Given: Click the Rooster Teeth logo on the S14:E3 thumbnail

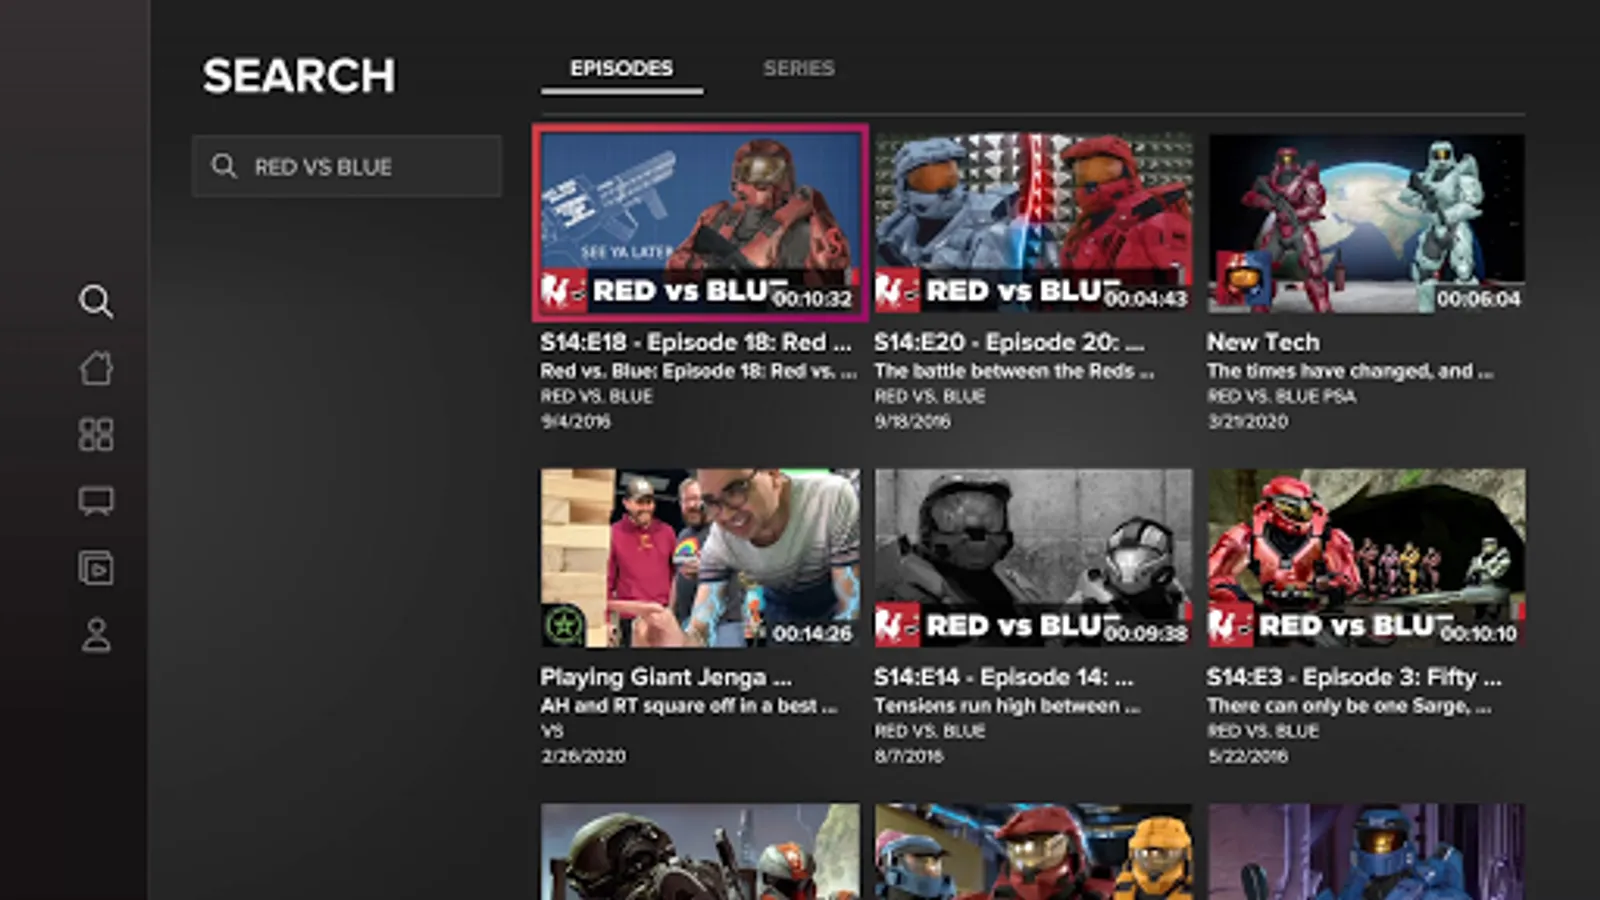Looking at the screenshot, I should pyautogui.click(x=1230, y=626).
